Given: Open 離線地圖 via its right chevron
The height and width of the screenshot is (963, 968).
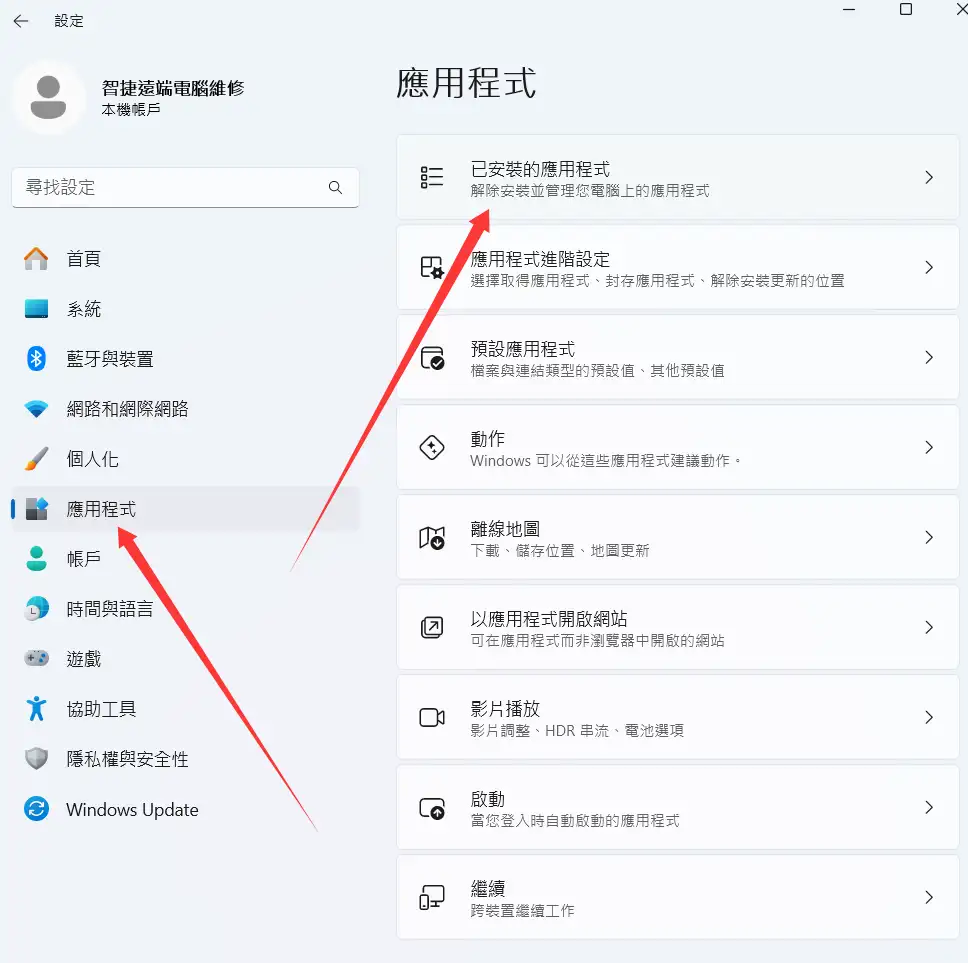Looking at the screenshot, I should [929, 538].
